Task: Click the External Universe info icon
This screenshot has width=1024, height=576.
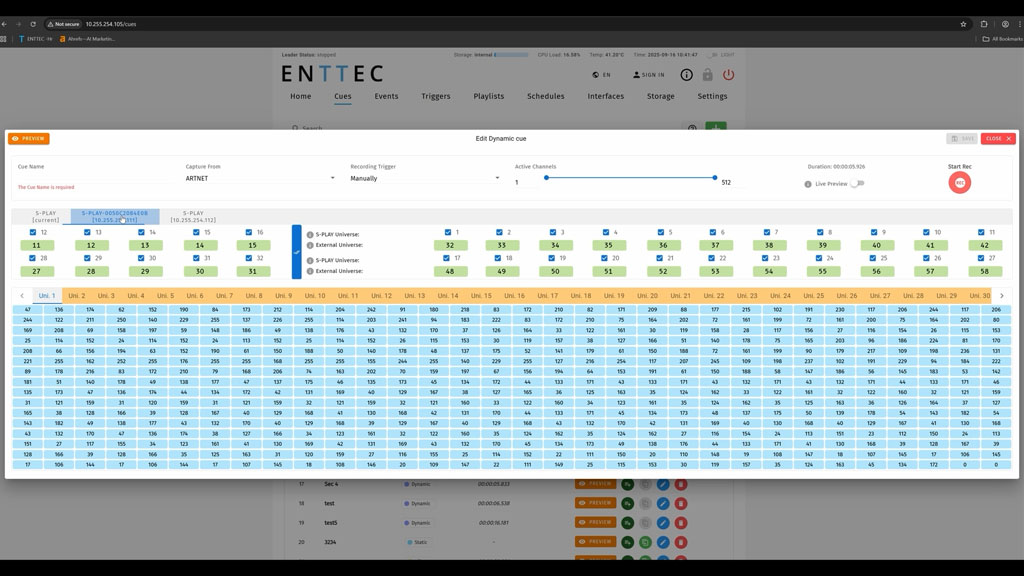Action: point(310,245)
